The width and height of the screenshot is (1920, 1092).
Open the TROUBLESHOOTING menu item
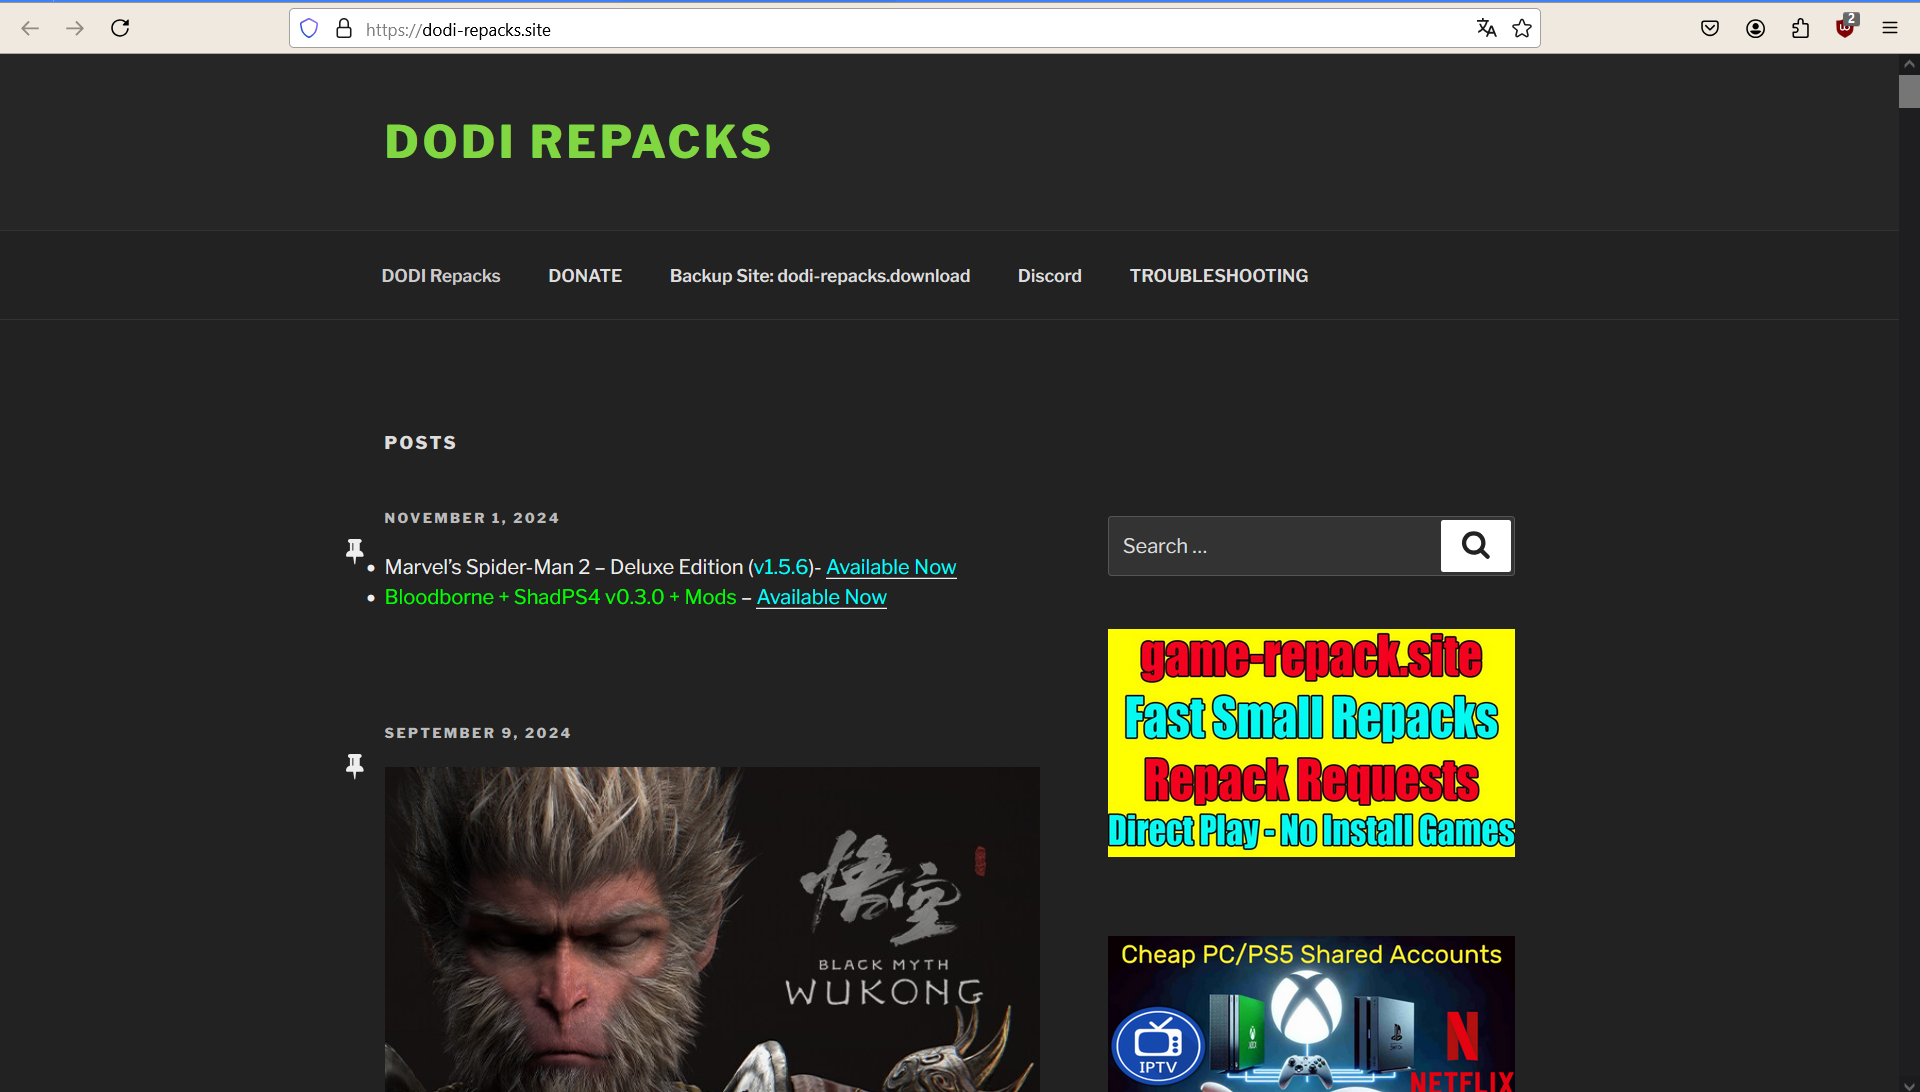[x=1218, y=276]
